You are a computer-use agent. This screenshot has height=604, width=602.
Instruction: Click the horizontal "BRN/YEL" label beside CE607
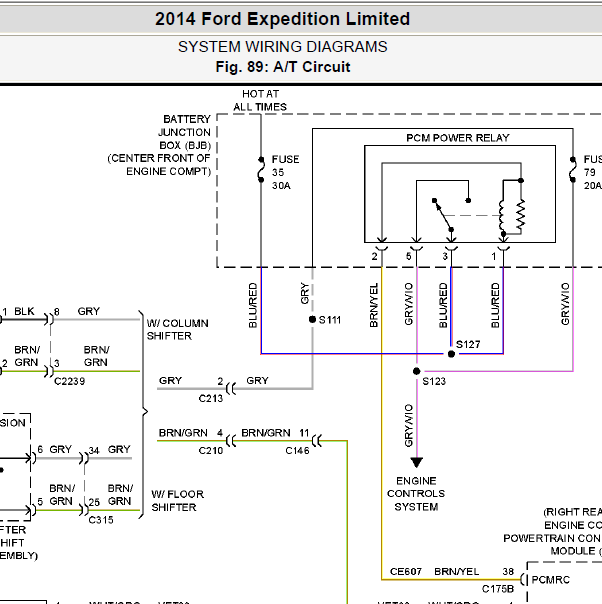pos(456,572)
